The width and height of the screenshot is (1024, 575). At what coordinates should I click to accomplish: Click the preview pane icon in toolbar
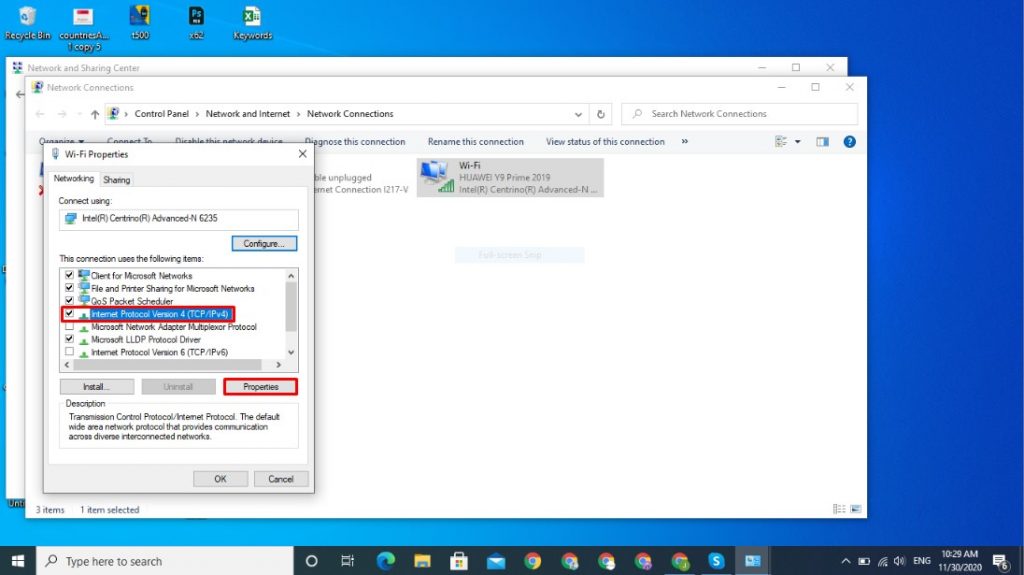point(822,142)
